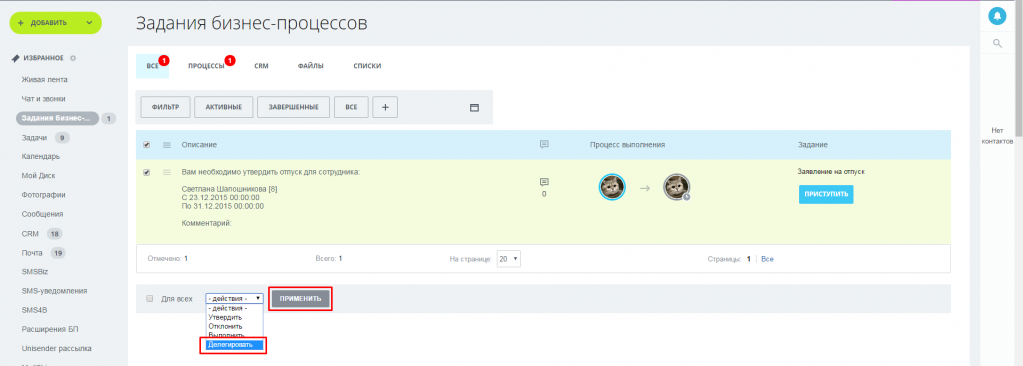Image resolution: width=1023 pixels, height=366 pixels.
Task: Open the per-page count dropdown
Action: point(508,258)
